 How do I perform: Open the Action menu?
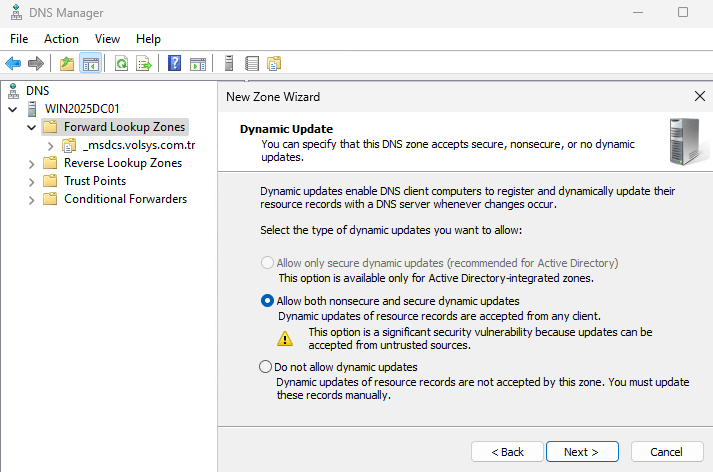pos(61,38)
